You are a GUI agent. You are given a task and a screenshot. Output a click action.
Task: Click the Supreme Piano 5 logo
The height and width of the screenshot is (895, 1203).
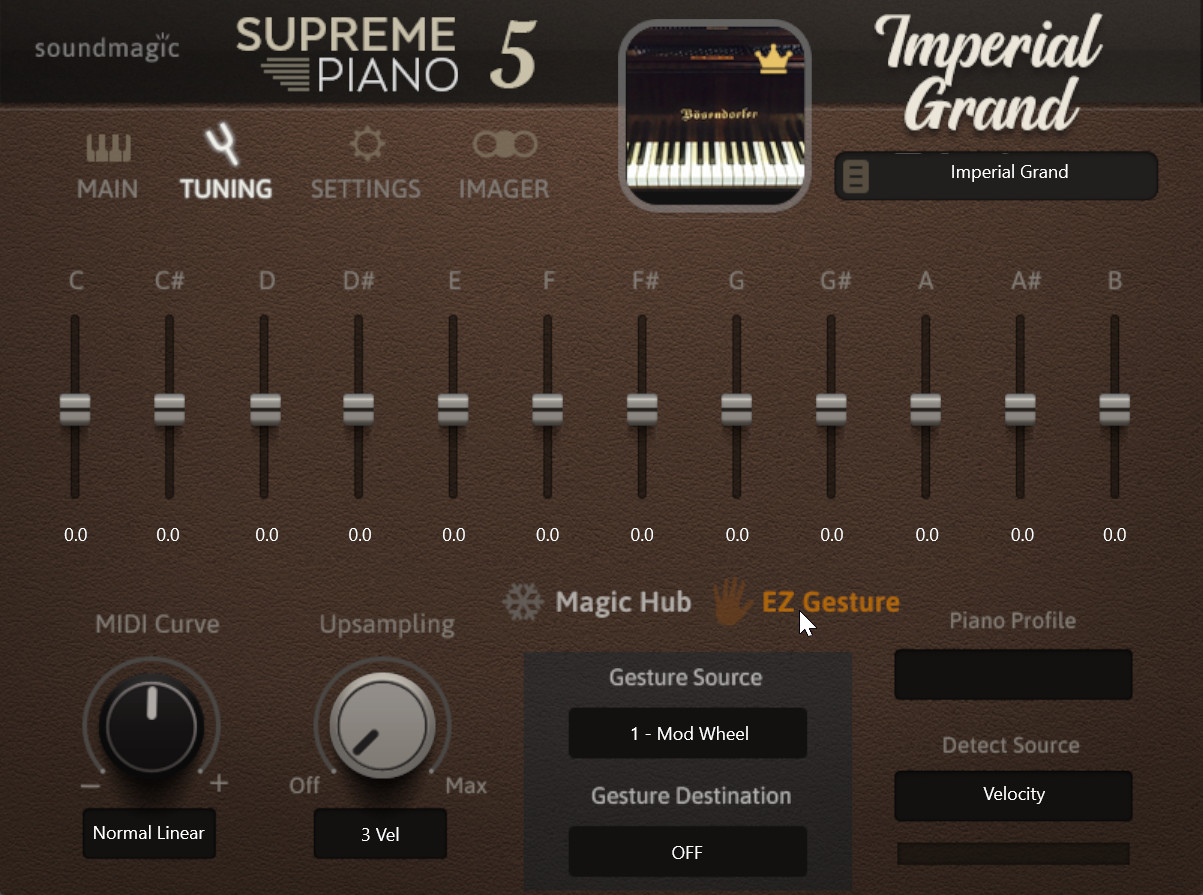[x=387, y=54]
